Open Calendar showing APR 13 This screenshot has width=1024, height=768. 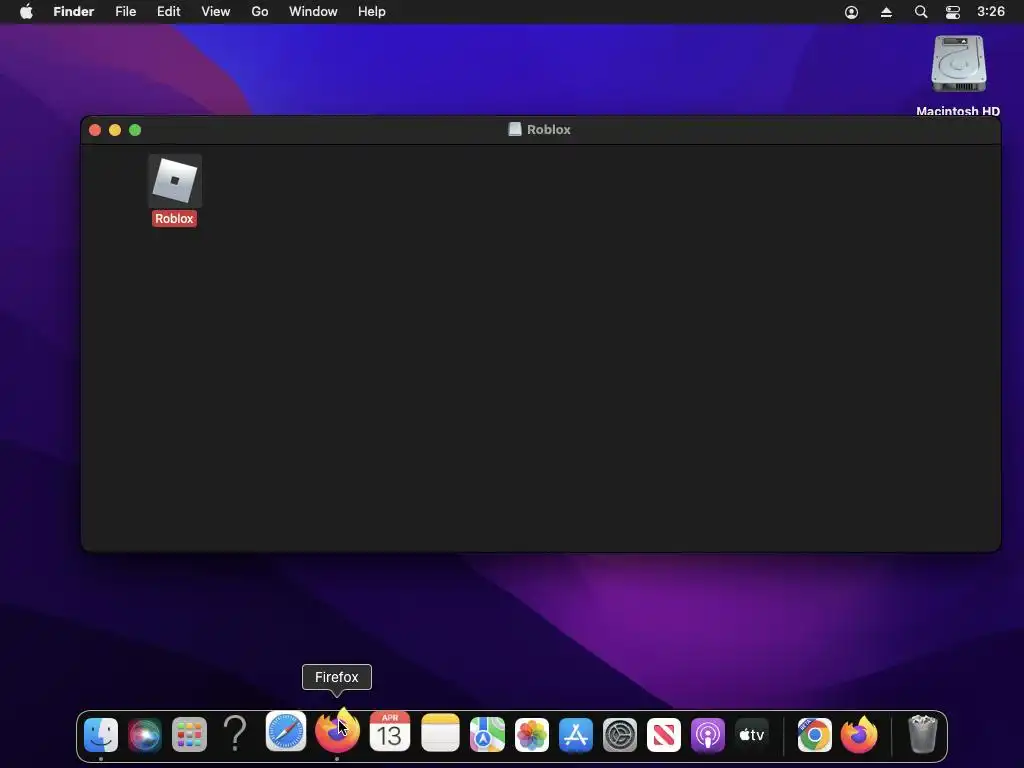(390, 732)
